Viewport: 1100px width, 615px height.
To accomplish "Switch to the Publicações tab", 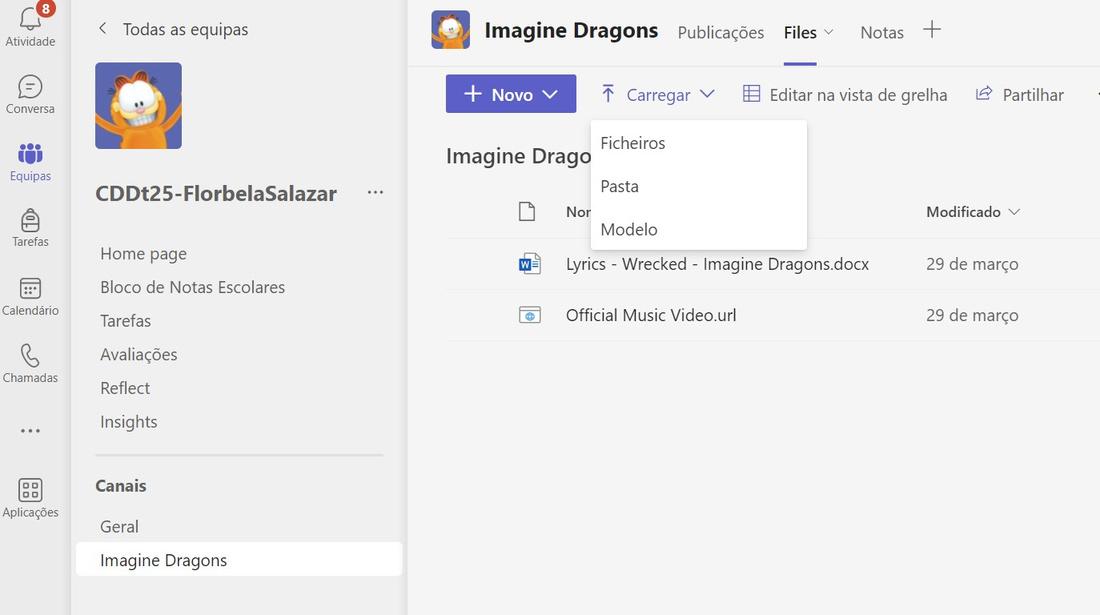I will pyautogui.click(x=720, y=32).
